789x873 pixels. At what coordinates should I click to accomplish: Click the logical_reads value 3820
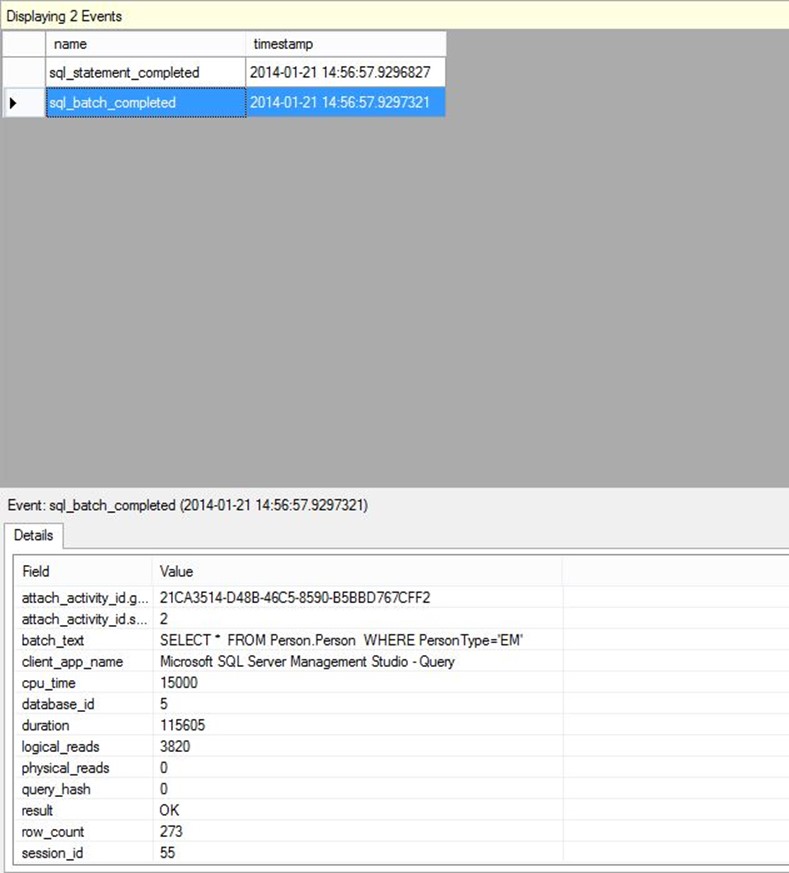pyautogui.click(x=175, y=746)
